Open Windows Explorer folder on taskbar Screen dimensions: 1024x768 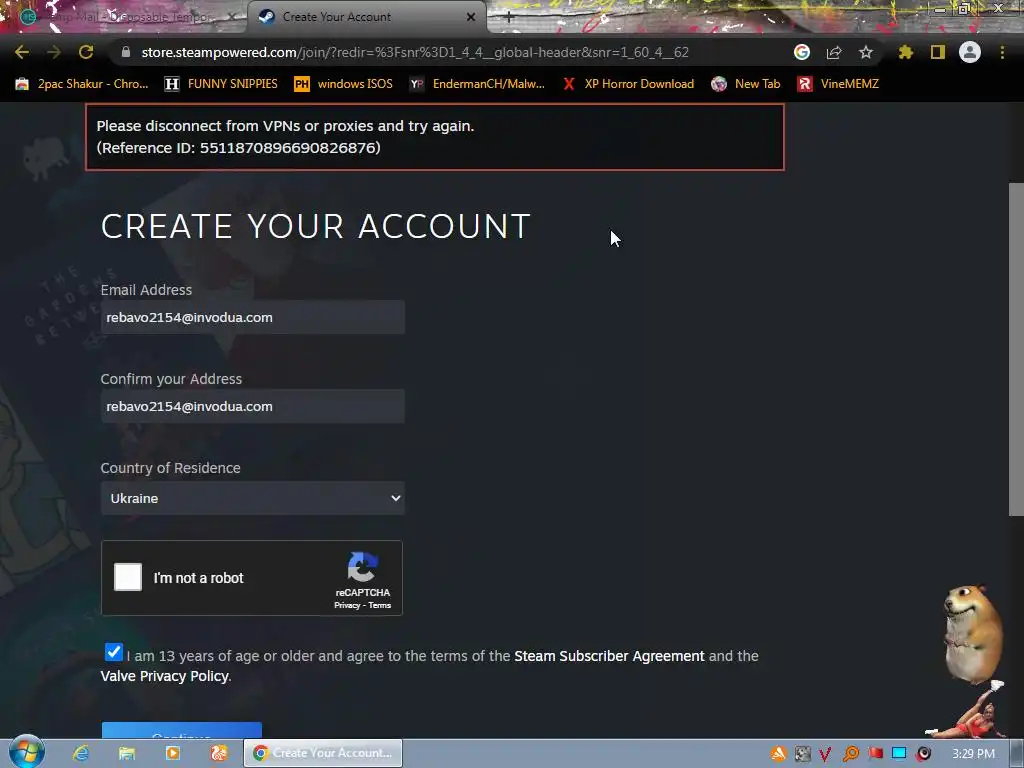127,753
